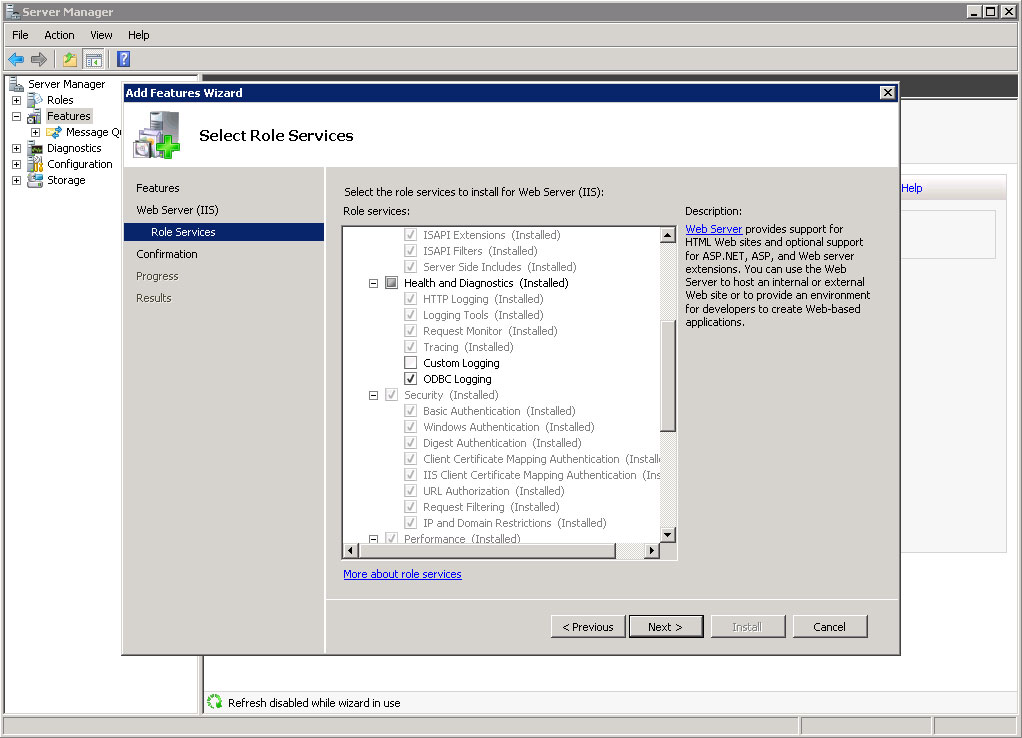The width and height of the screenshot is (1022, 738).
Task: Click the role services horizontal scrollbar thumb
Action: [487, 551]
